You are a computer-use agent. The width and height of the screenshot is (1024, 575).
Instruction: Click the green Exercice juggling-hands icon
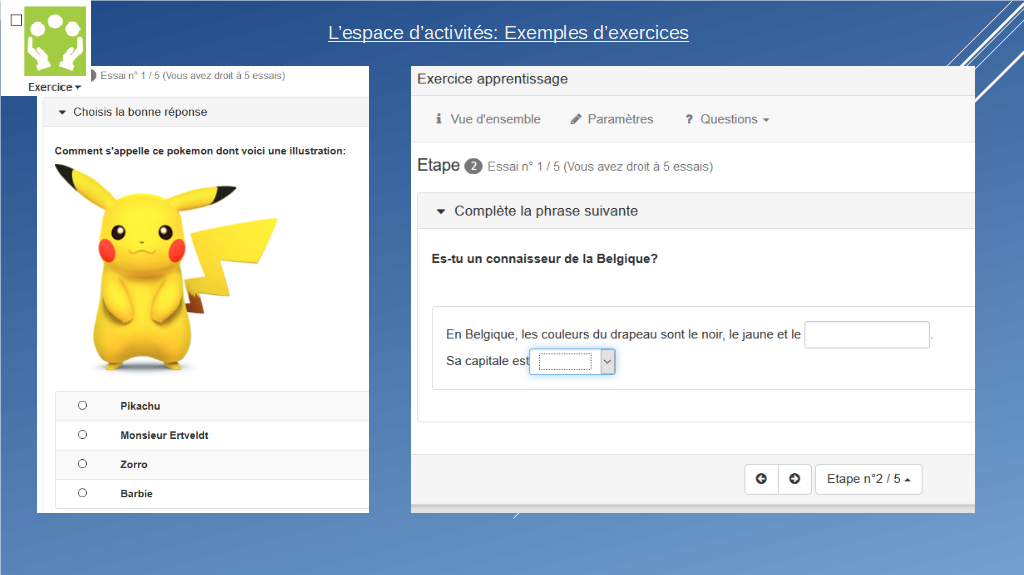pyautogui.click(x=55, y=41)
